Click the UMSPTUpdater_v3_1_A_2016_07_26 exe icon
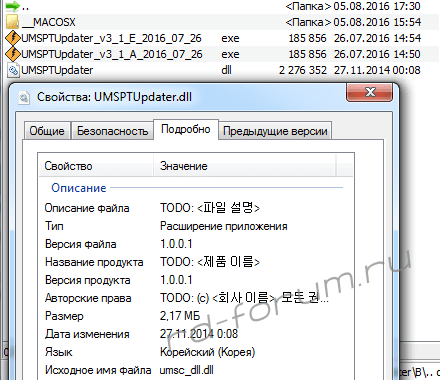 pyautogui.click(x=13, y=54)
